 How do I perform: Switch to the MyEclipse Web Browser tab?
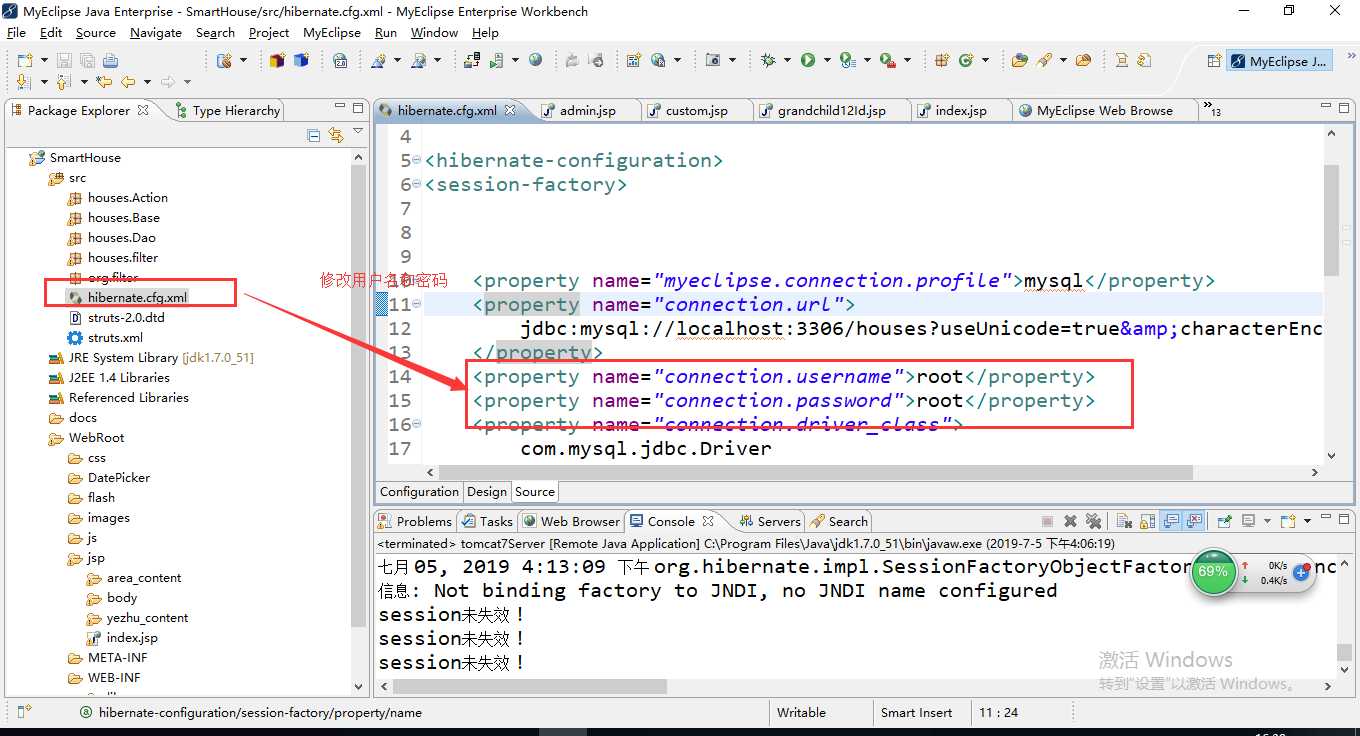1104,111
